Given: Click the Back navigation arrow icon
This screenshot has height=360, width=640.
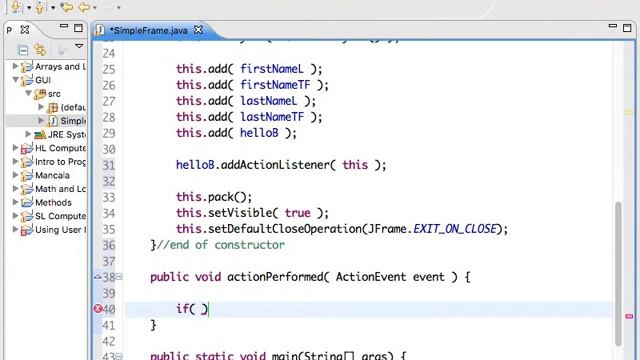Looking at the screenshot, I should (x=84, y=7).
